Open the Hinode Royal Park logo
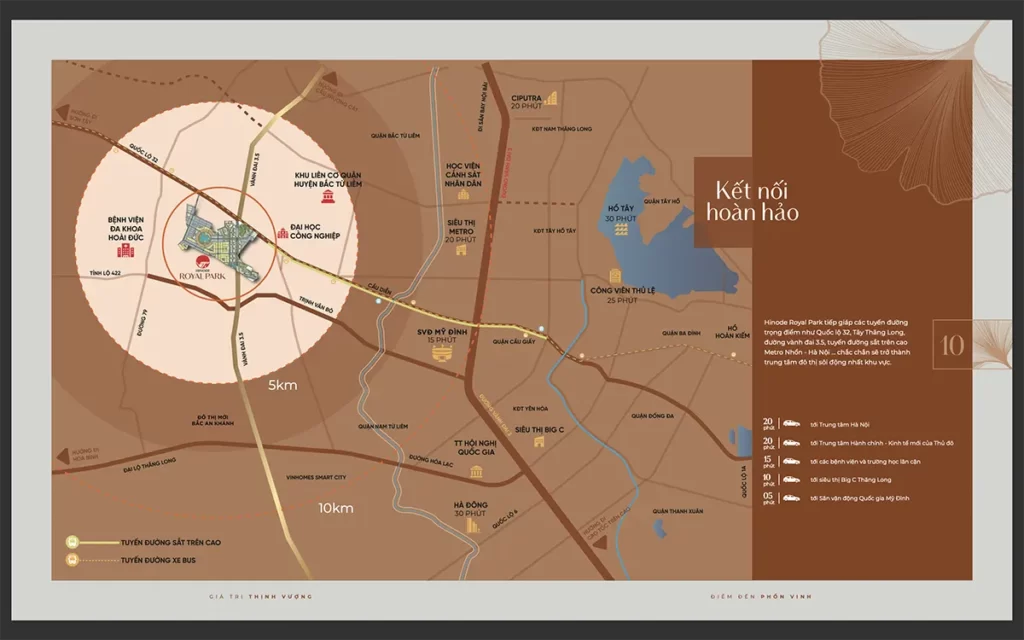Viewport: 1024px width, 640px height. pos(204,262)
